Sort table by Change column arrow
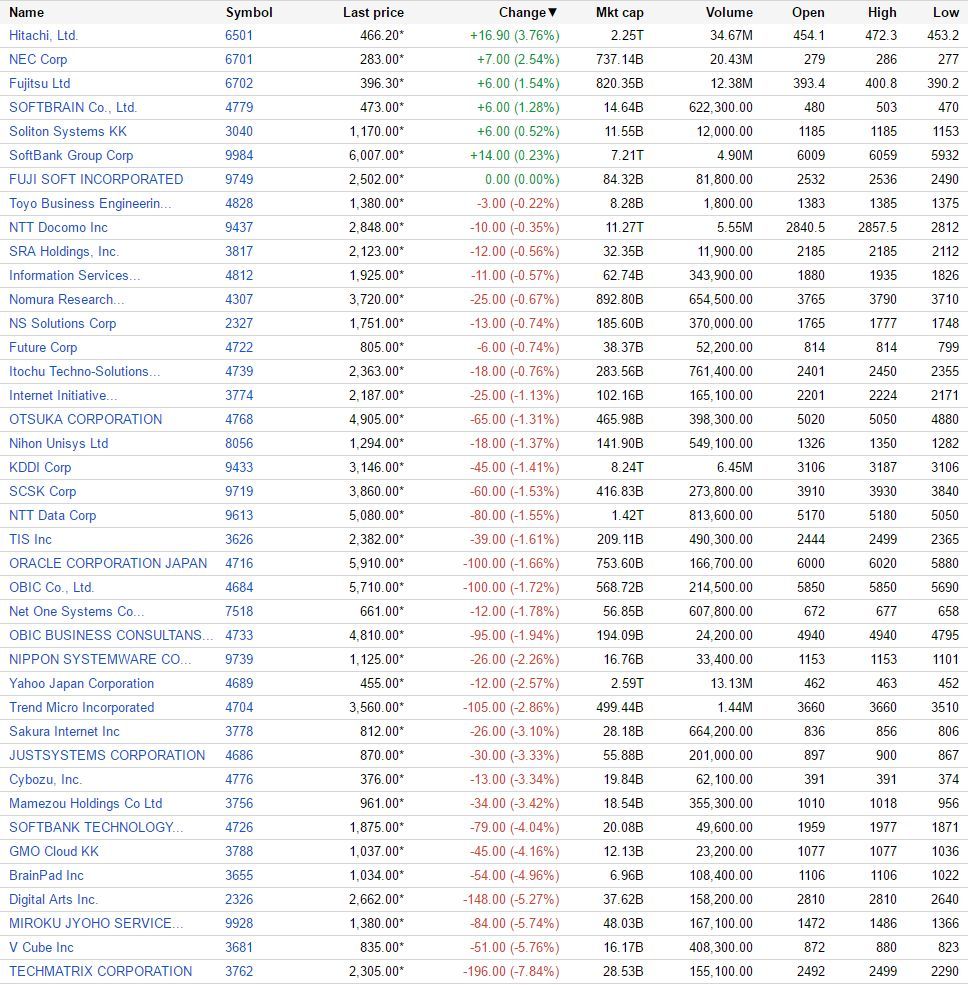 point(552,13)
